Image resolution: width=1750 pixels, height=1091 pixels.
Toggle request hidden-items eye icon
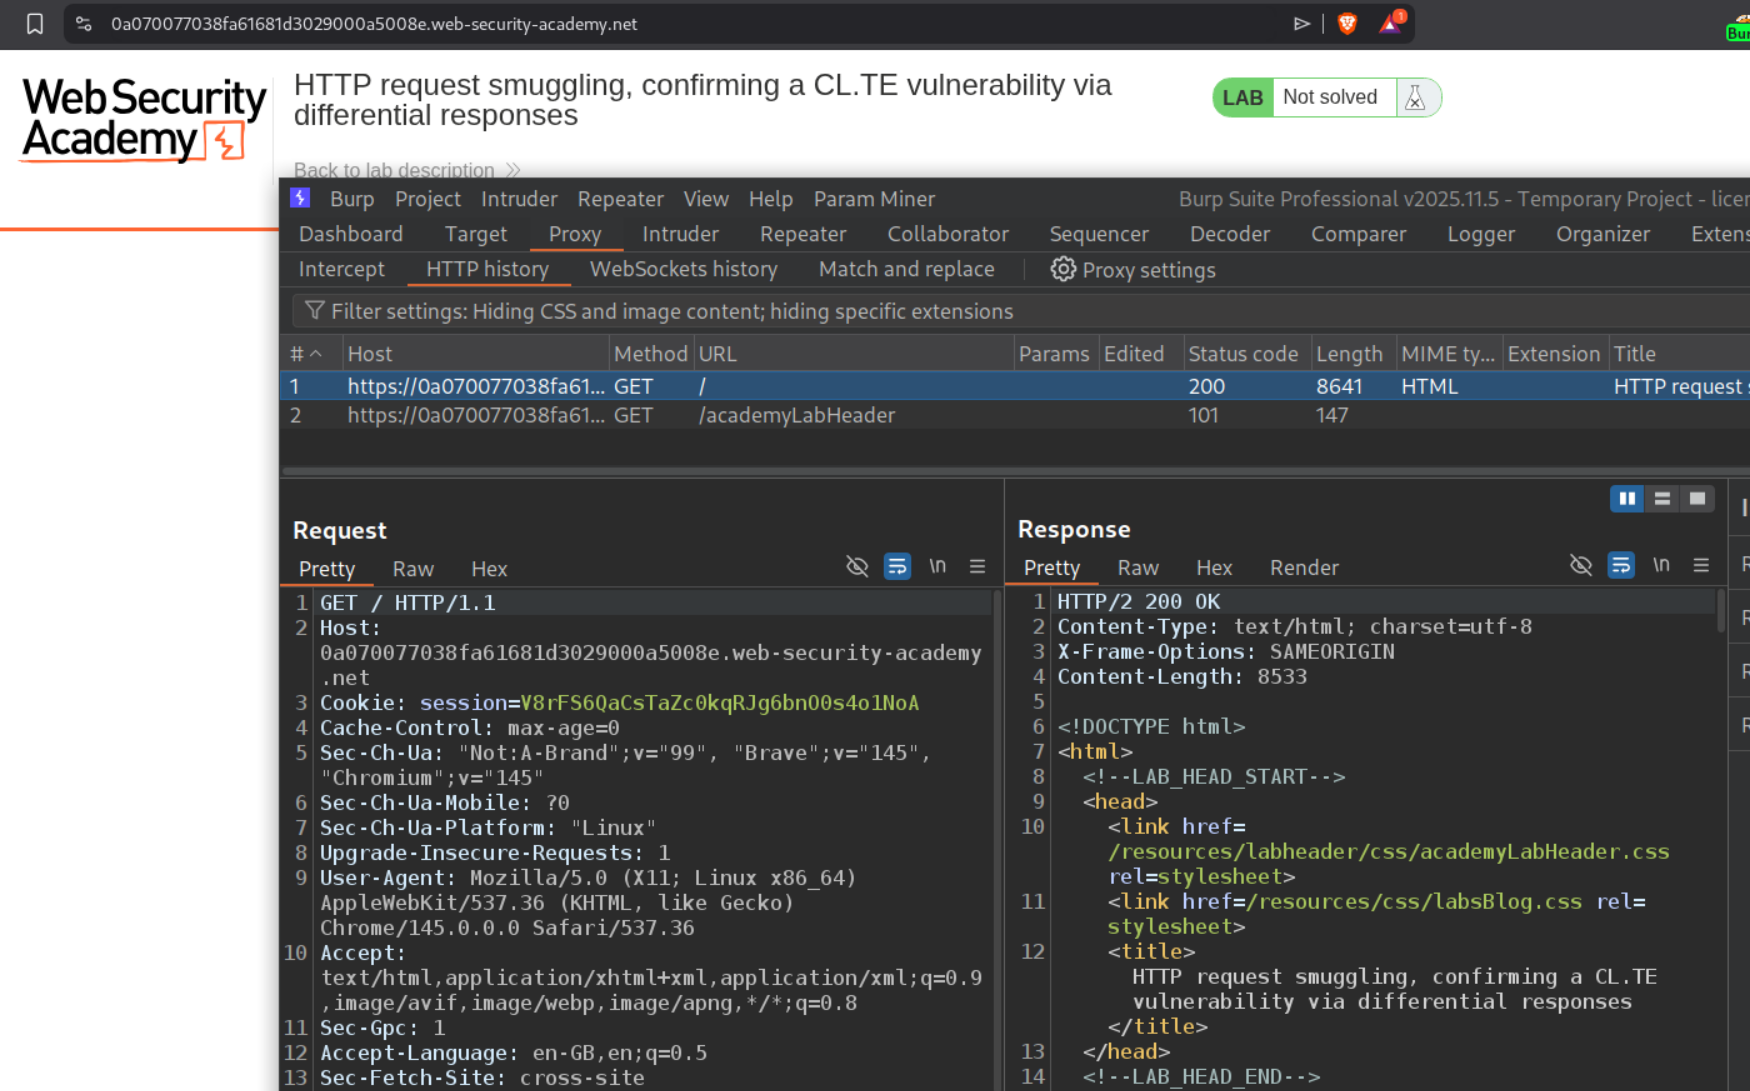click(857, 567)
